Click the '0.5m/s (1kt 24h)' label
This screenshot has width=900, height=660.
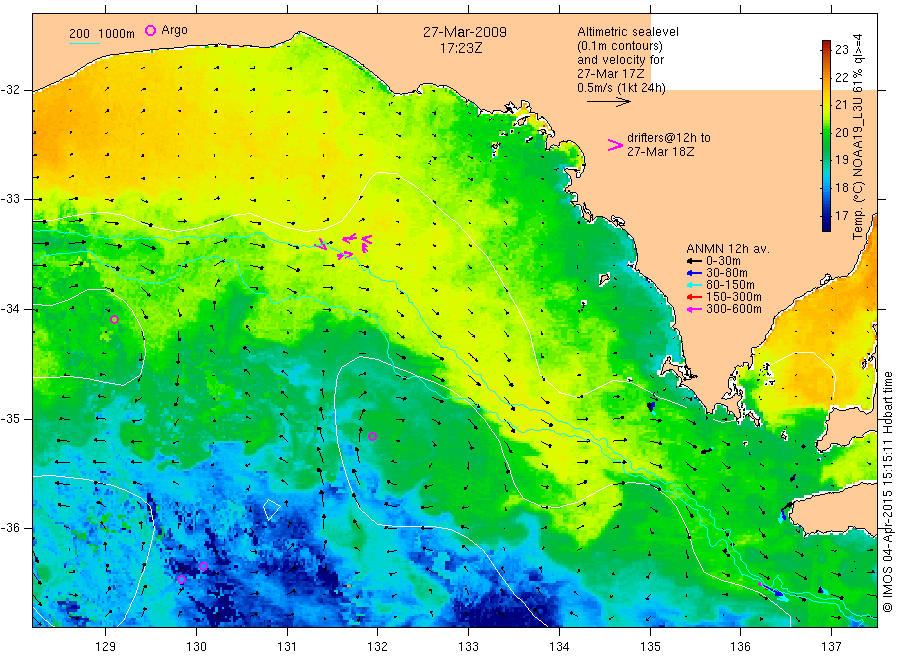[622, 88]
